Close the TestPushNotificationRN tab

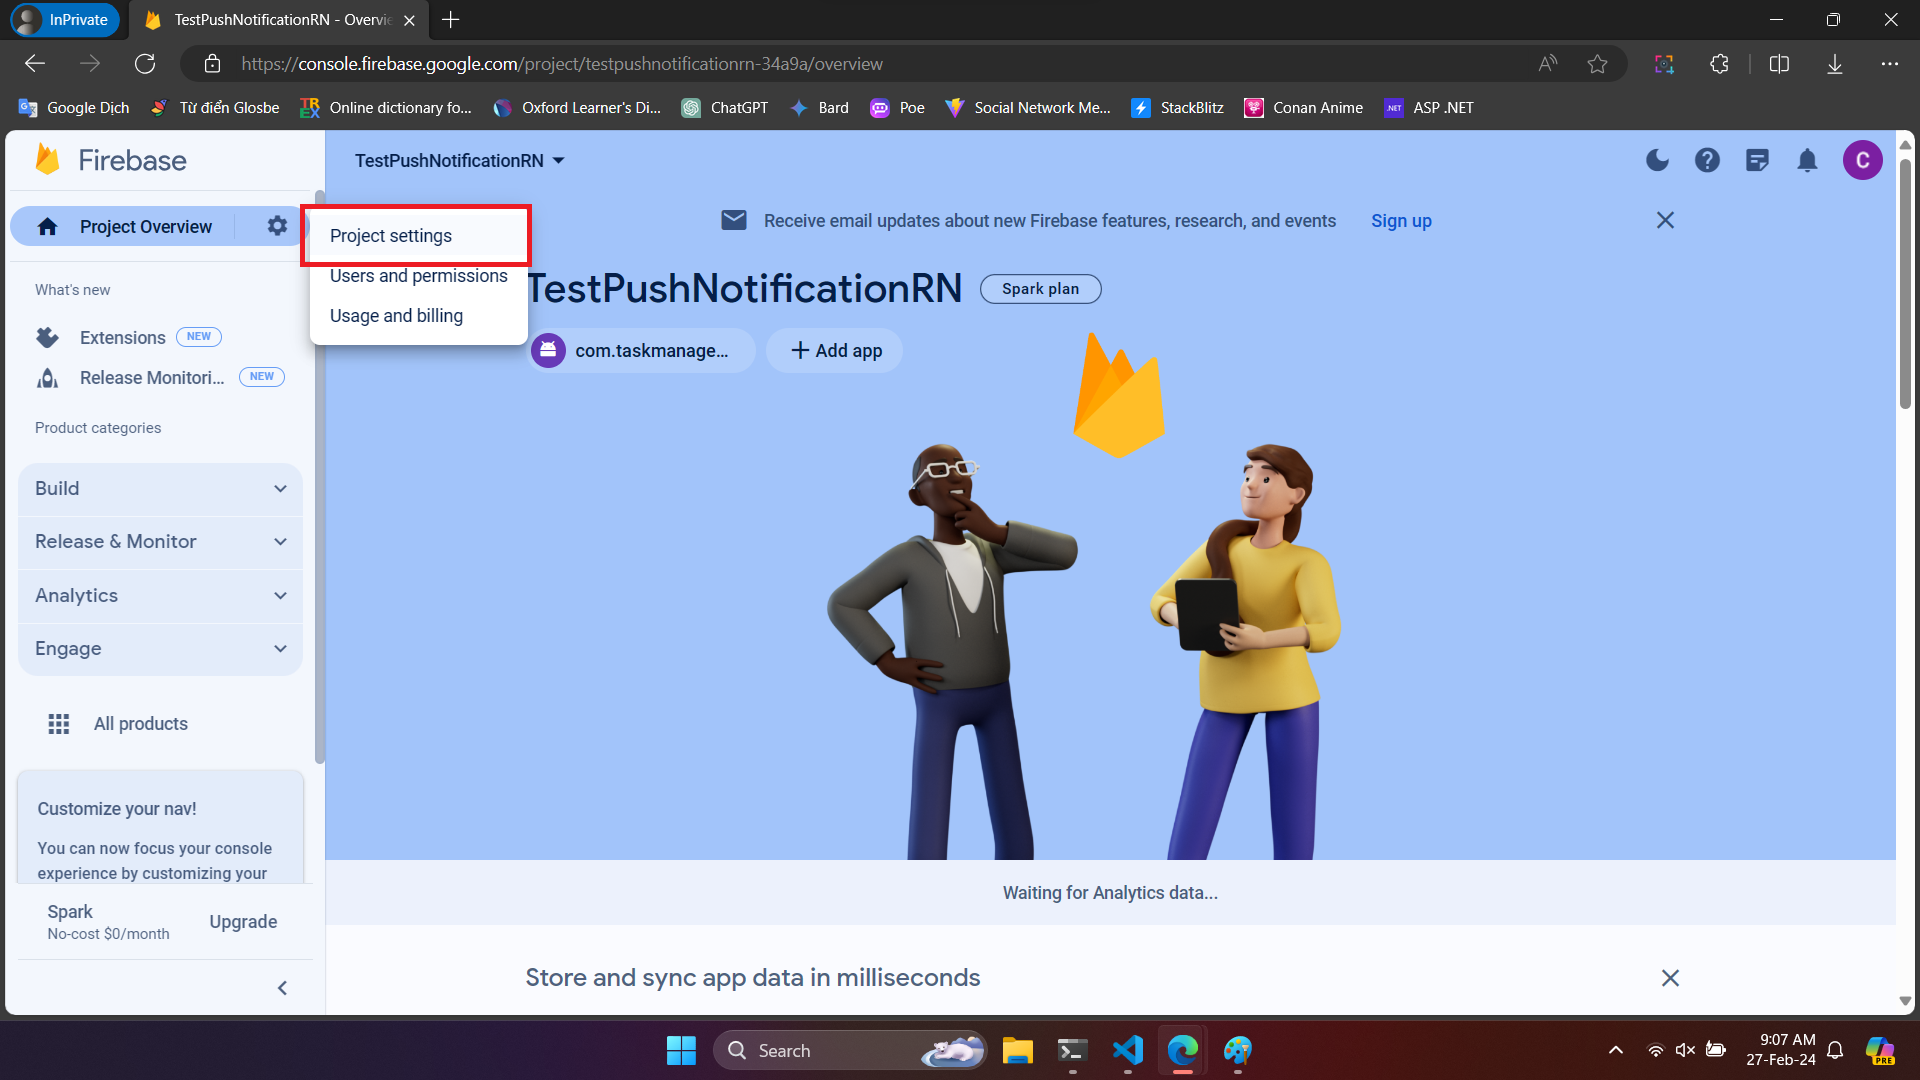click(409, 20)
